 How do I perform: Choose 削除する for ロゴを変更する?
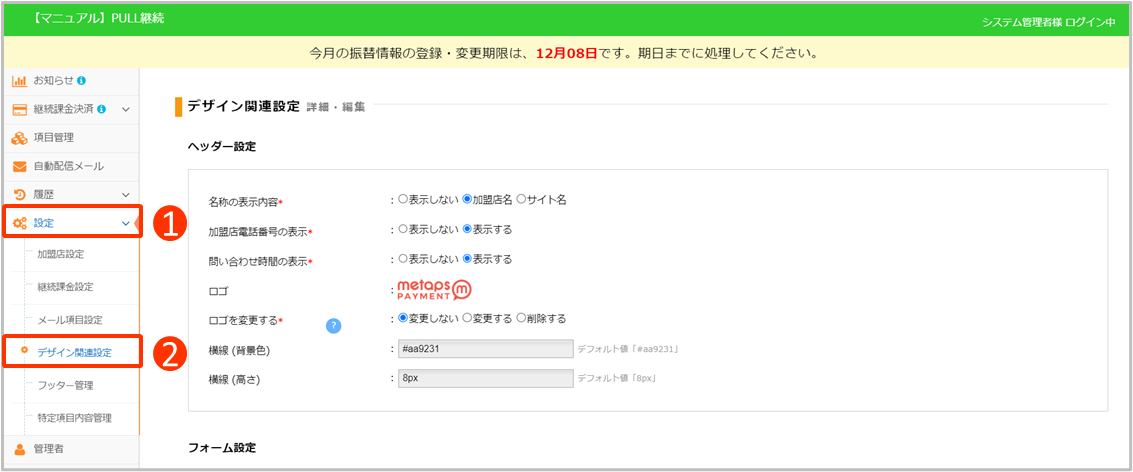(x=521, y=318)
